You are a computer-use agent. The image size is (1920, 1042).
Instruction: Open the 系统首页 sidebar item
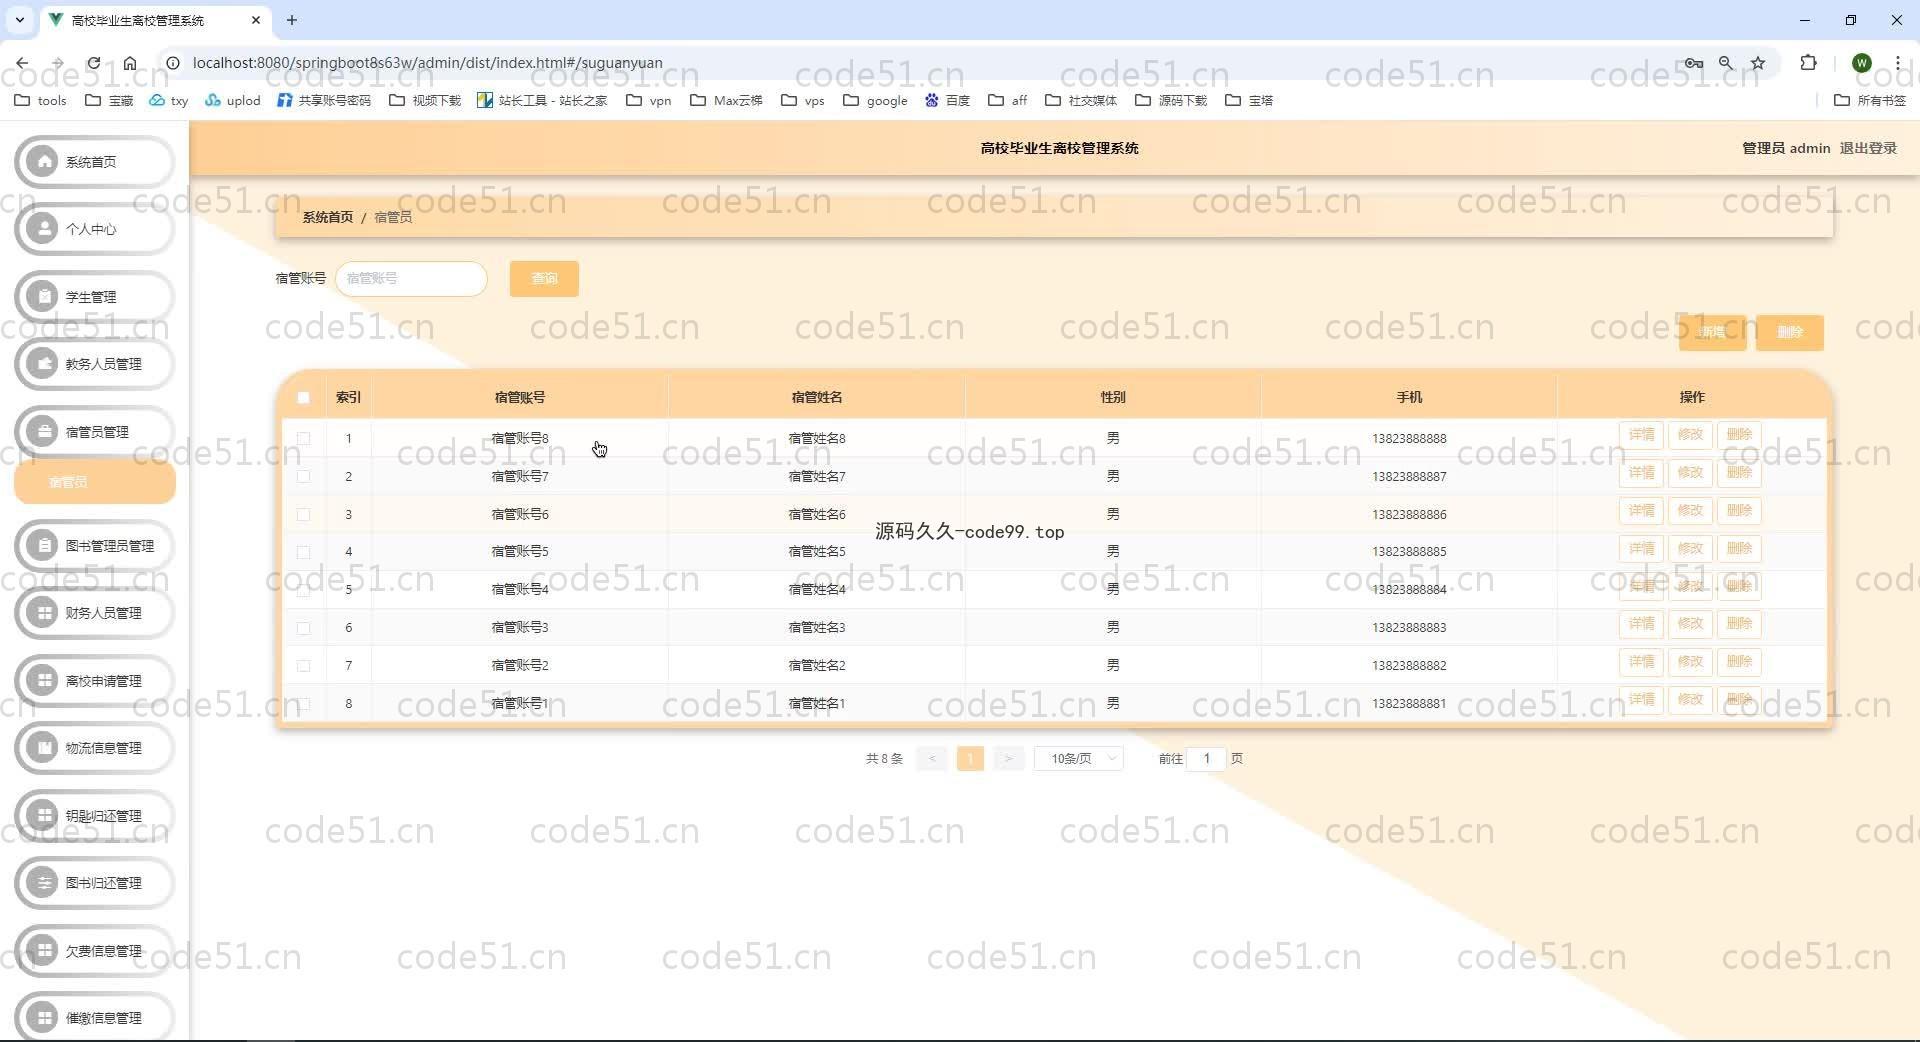(95, 162)
